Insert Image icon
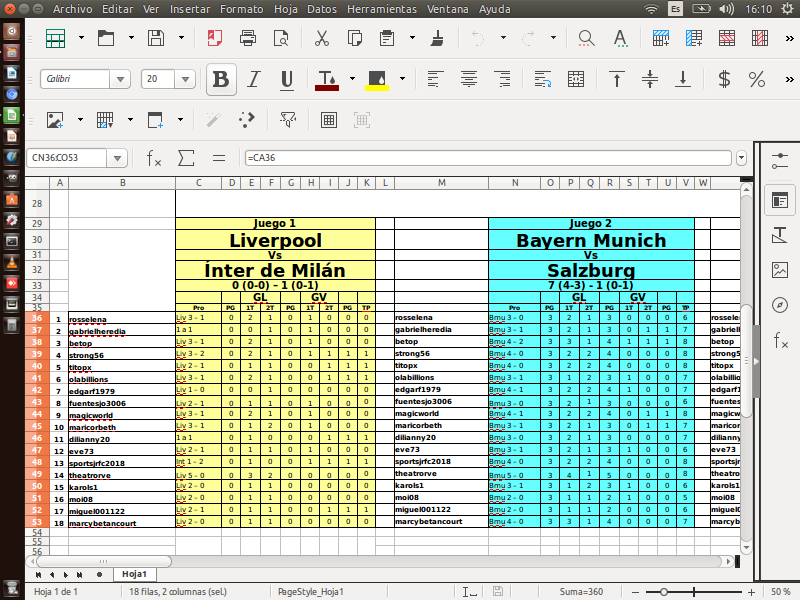This screenshot has width=800, height=600. pyautogui.click(x=55, y=120)
